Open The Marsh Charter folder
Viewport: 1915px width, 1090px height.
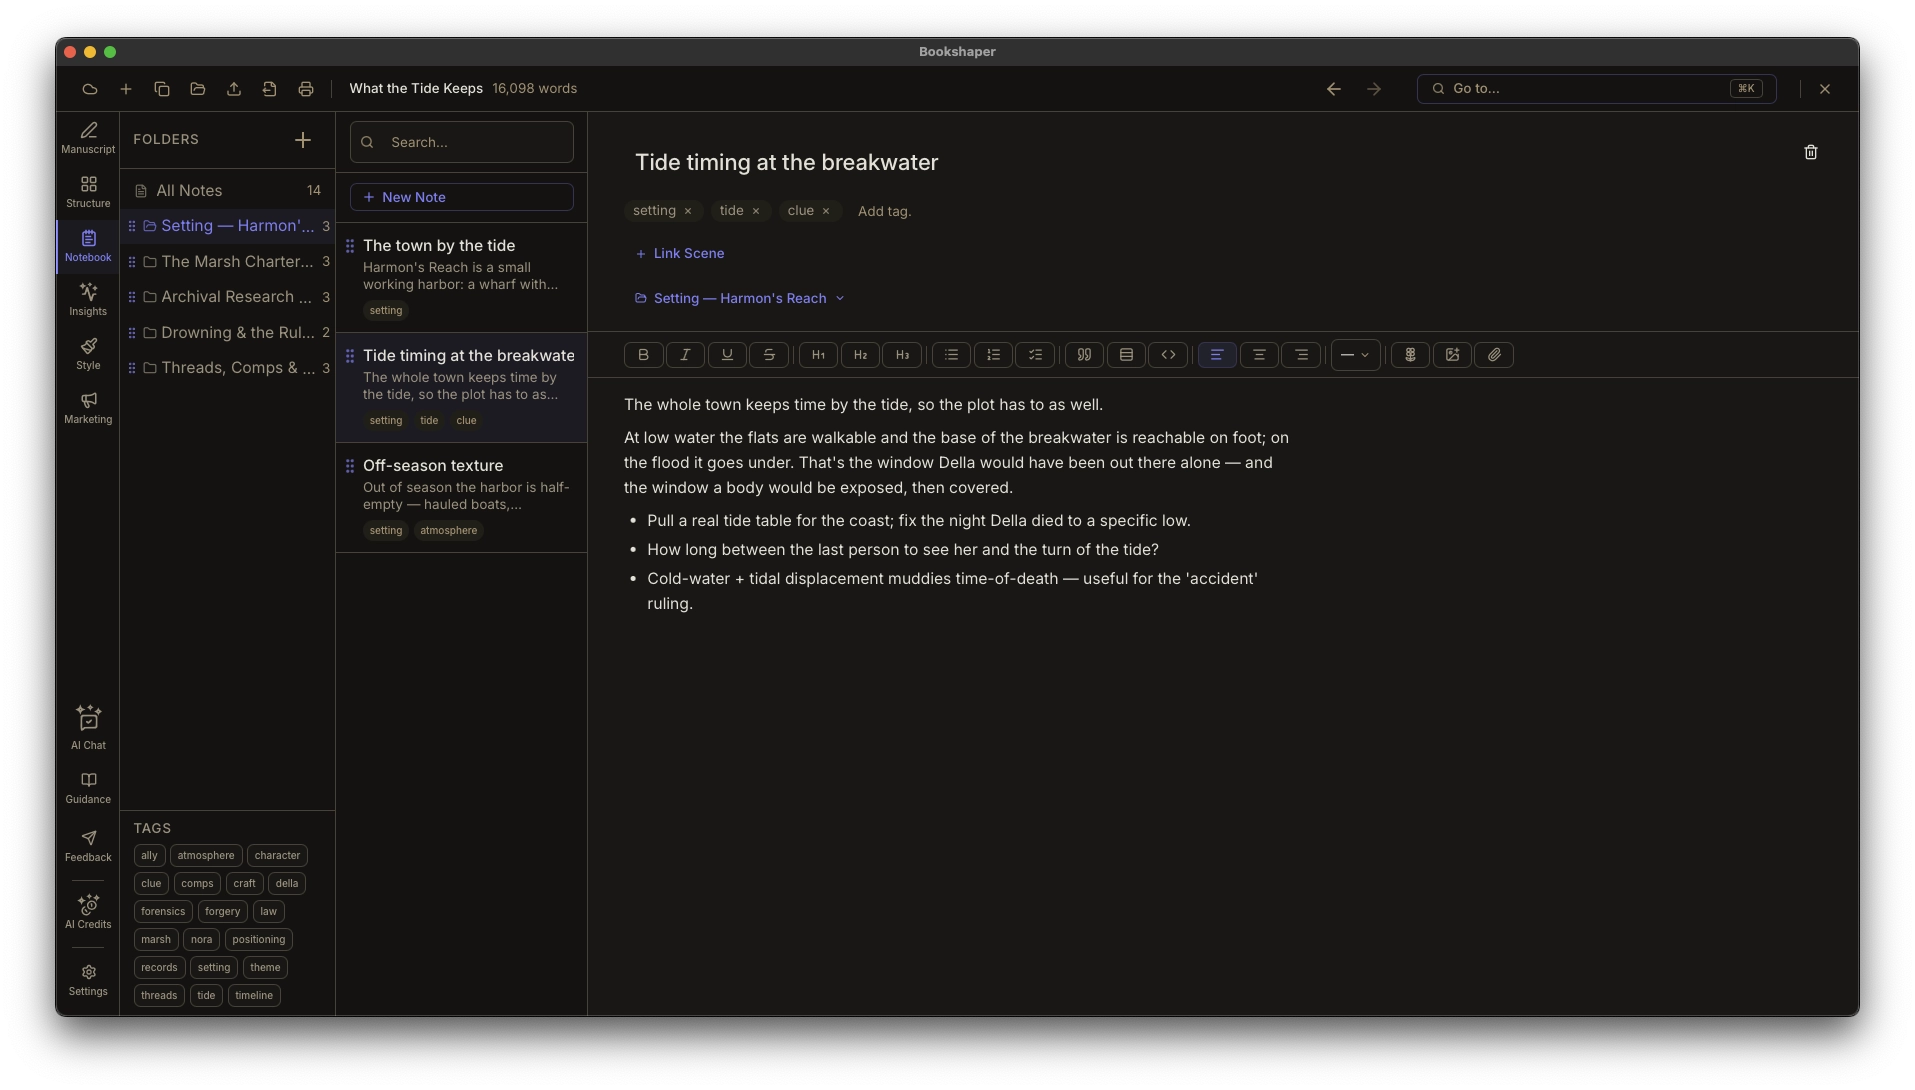click(228, 262)
